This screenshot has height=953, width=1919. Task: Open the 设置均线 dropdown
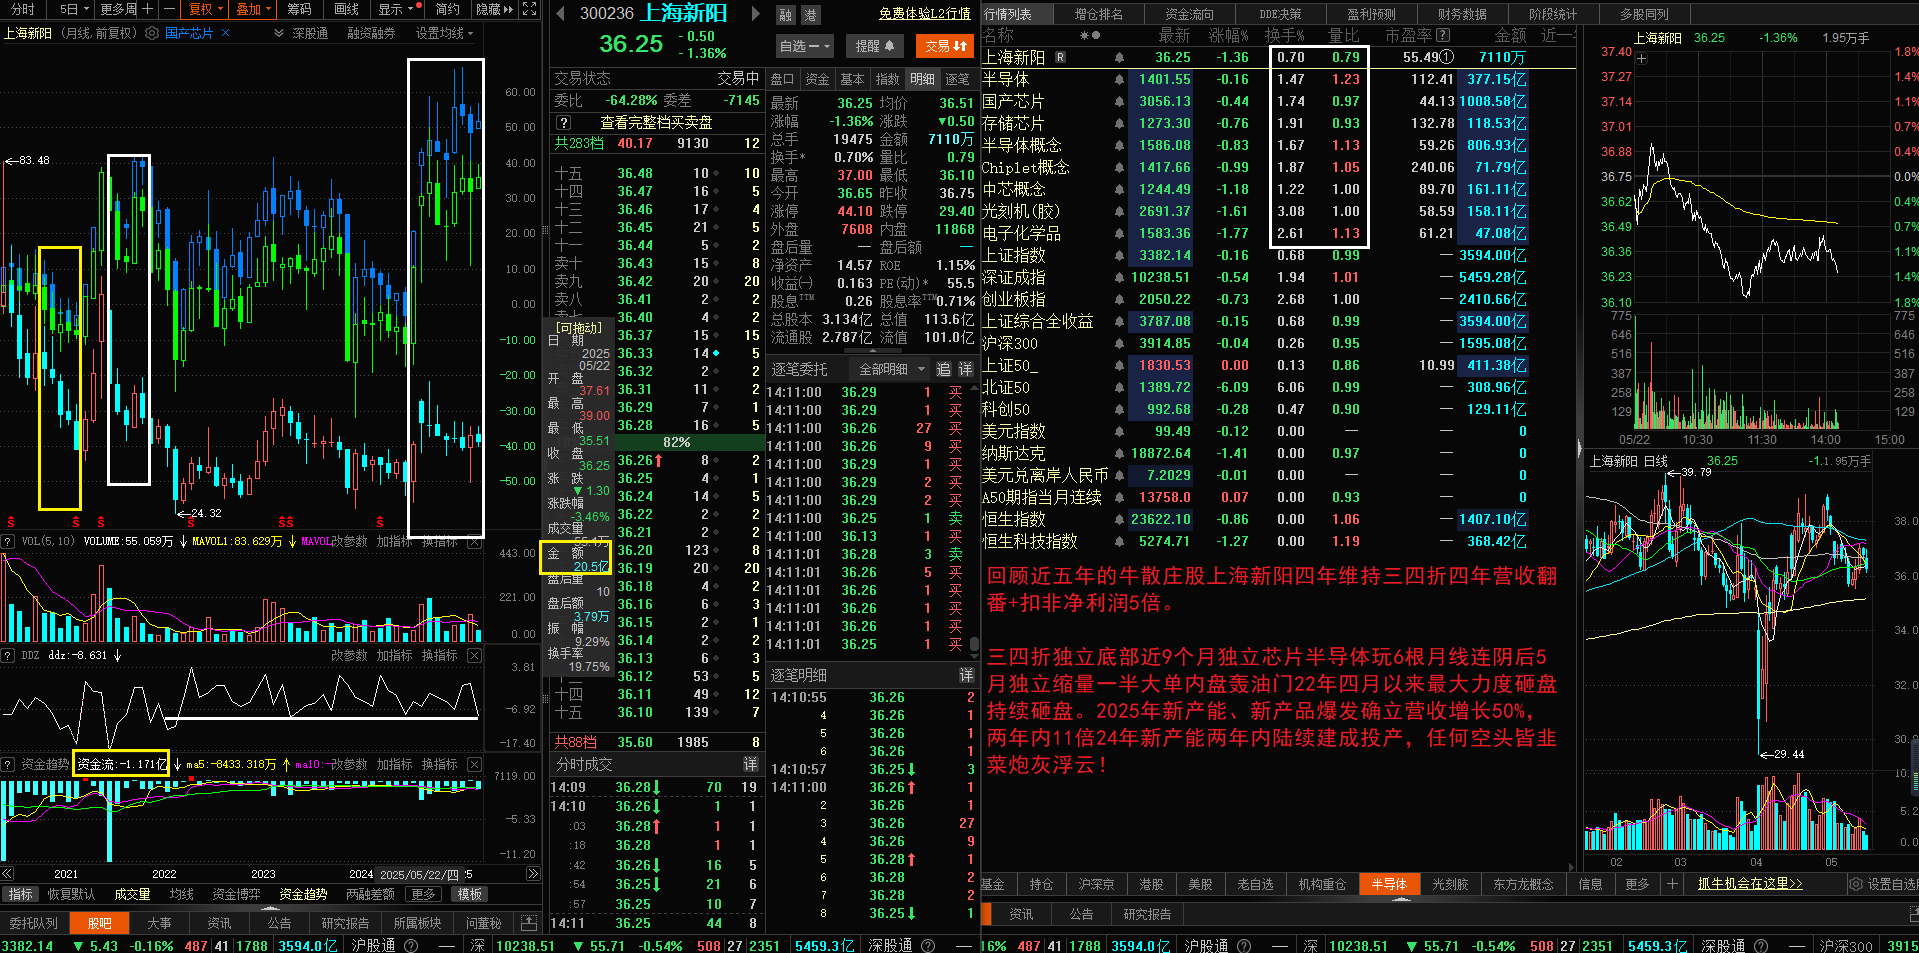tap(445, 33)
